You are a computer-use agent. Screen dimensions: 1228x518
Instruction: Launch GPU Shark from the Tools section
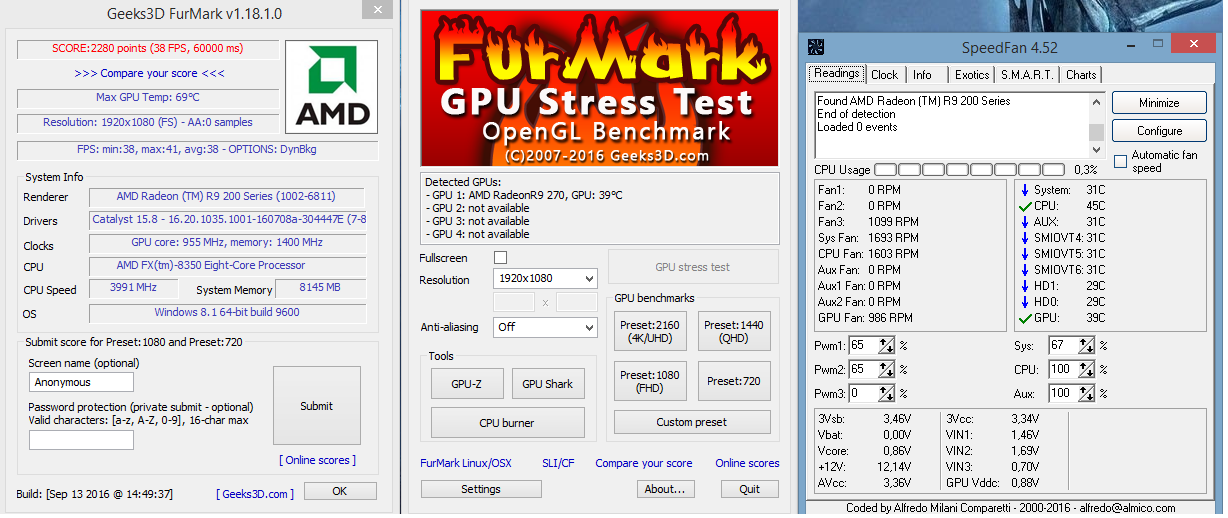[x=548, y=384]
